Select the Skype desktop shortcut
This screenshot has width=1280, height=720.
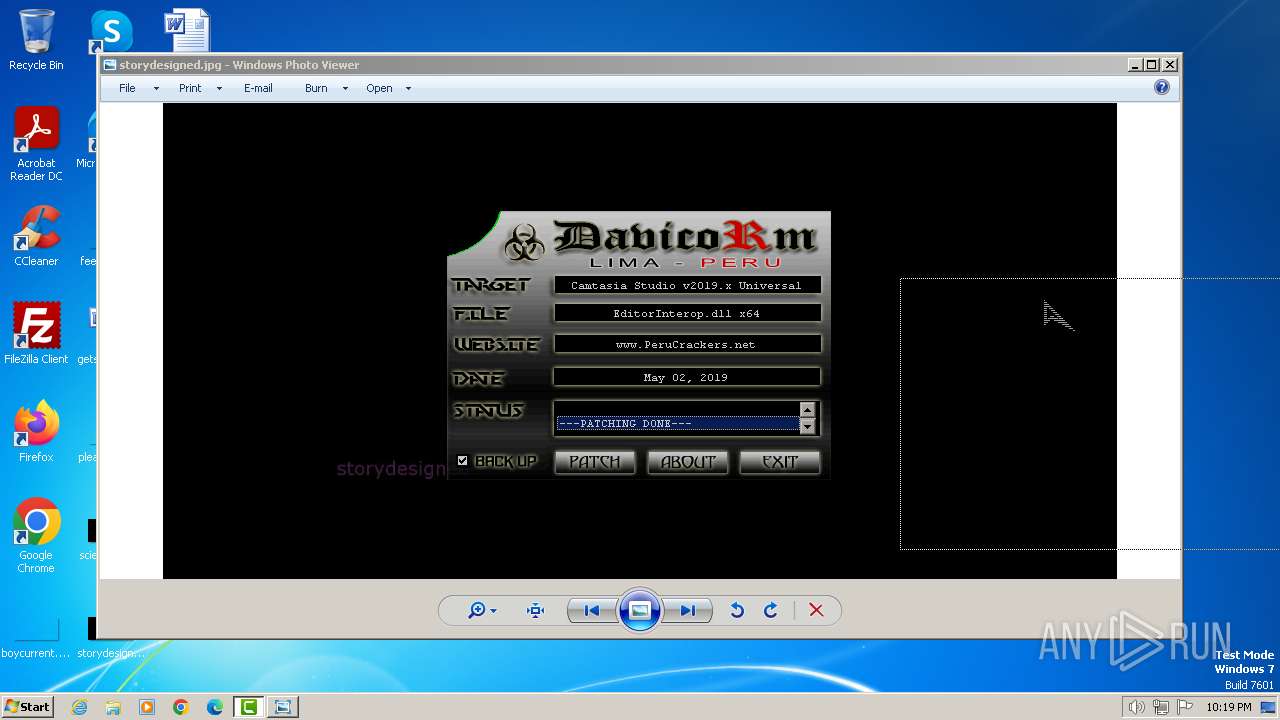click(110, 32)
